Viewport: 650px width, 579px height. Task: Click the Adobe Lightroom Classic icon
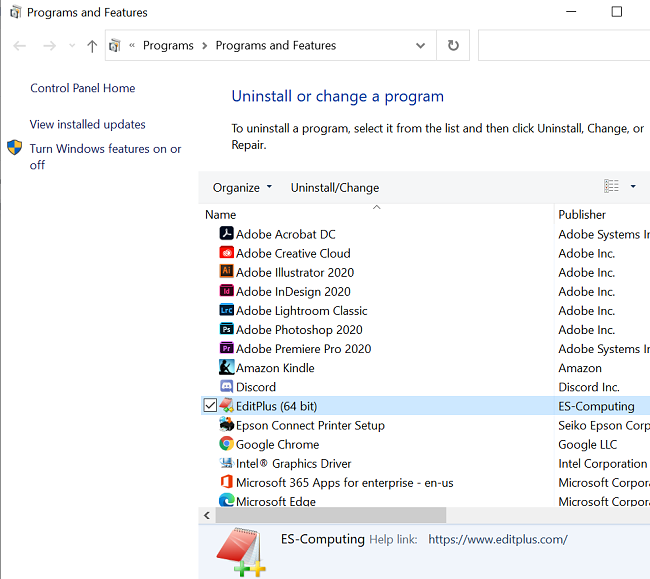(x=226, y=310)
